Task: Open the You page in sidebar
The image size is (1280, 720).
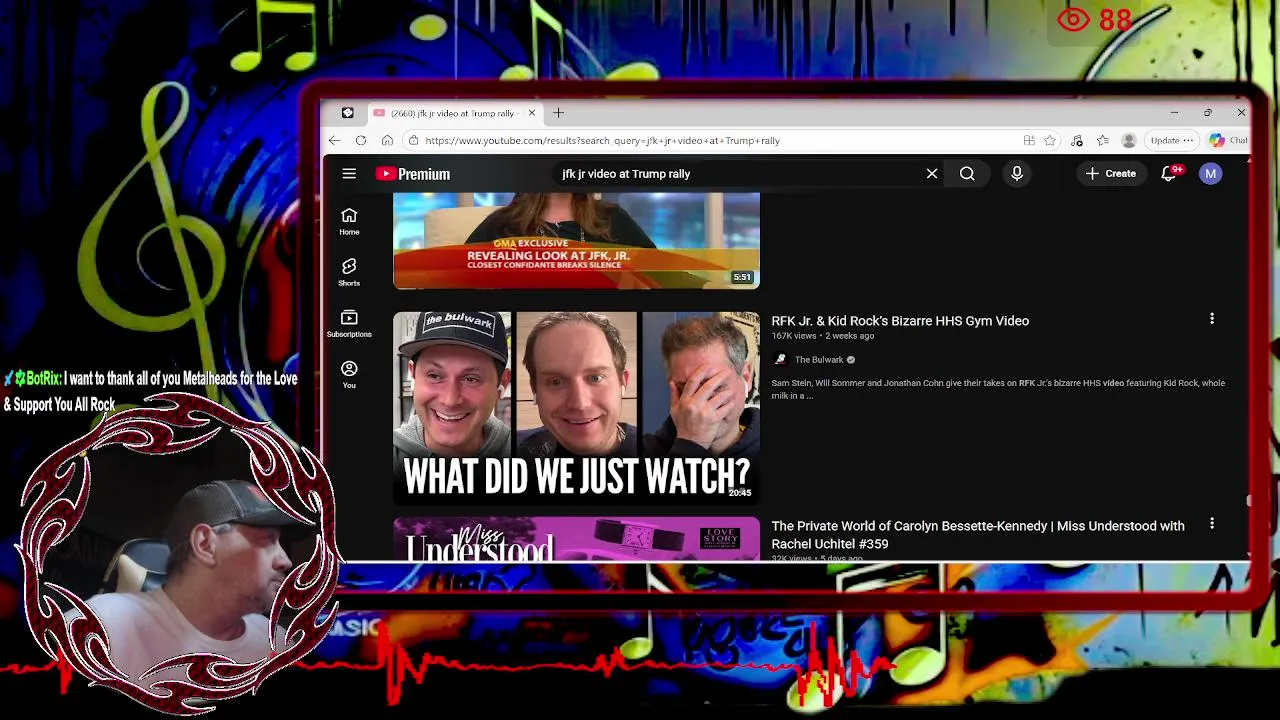Action: [349, 374]
